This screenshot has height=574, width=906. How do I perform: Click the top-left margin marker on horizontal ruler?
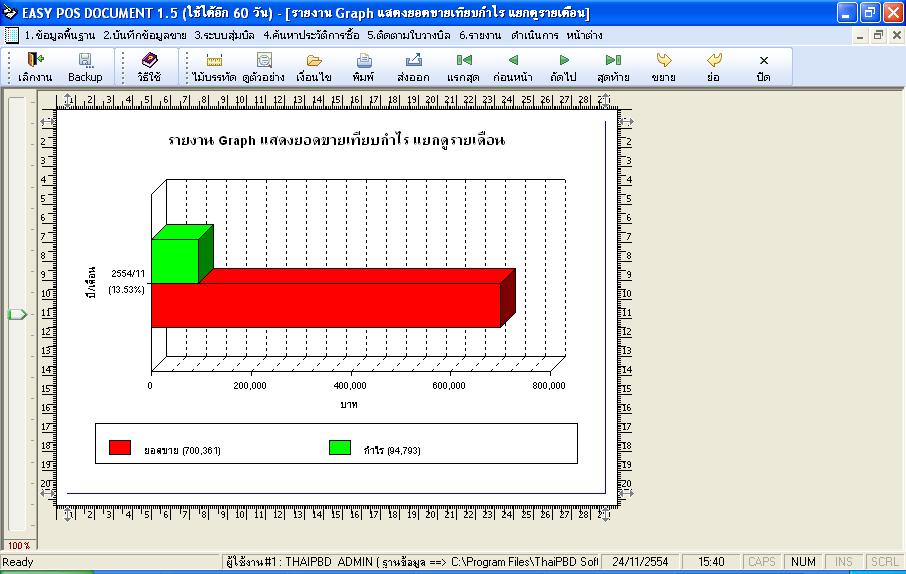pyautogui.click(x=68, y=101)
